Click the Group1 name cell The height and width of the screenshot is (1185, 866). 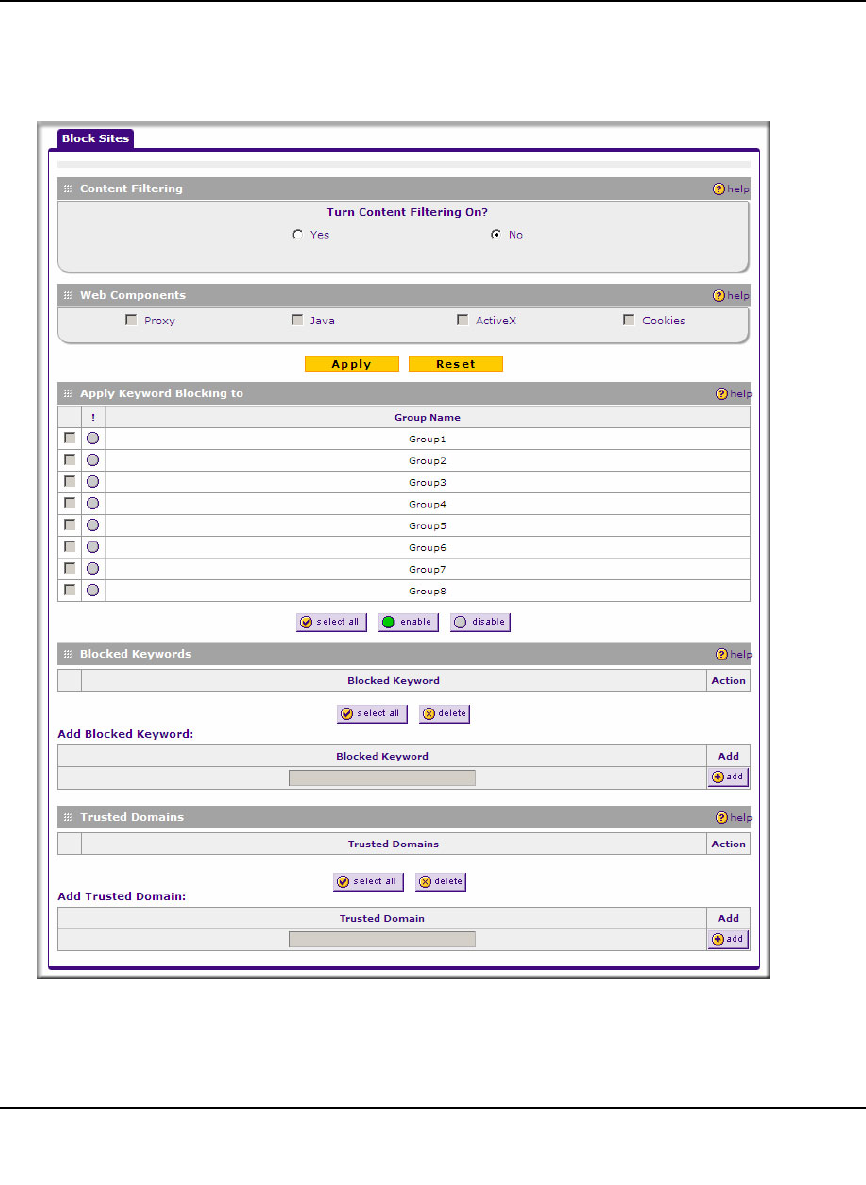tap(428, 439)
